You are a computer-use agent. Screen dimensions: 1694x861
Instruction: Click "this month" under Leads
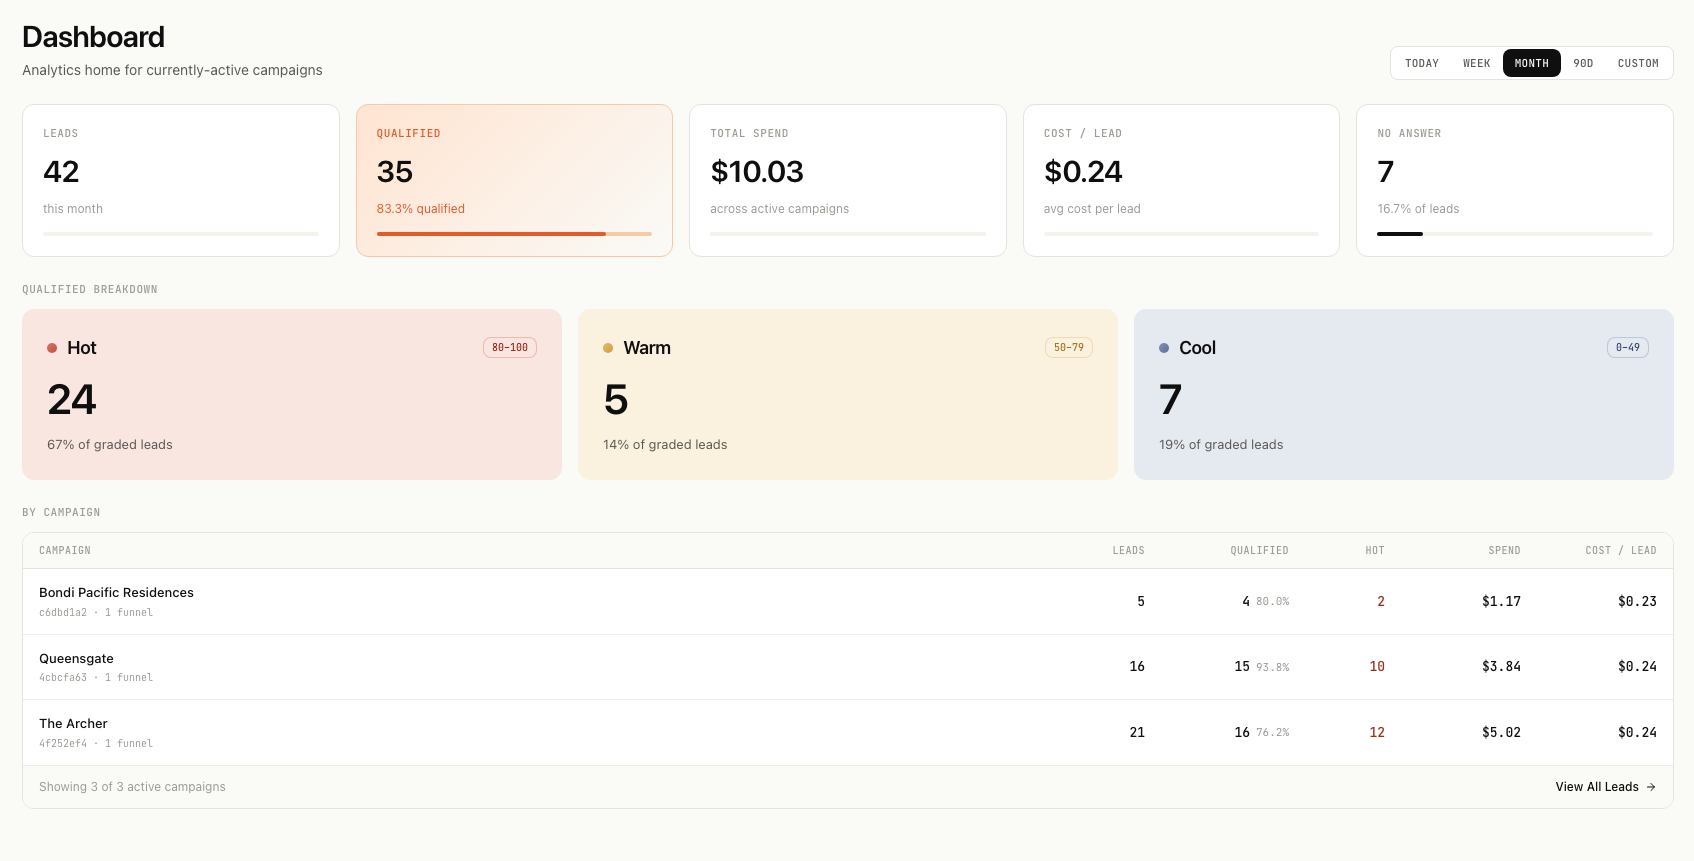[x=73, y=209]
